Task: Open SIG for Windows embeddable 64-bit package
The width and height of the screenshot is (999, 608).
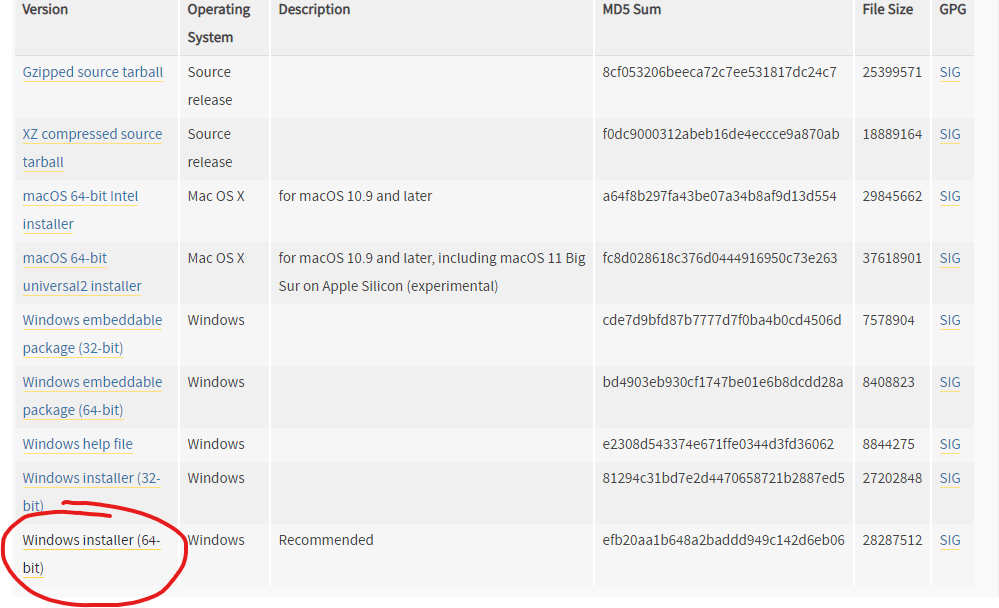Action: click(950, 383)
